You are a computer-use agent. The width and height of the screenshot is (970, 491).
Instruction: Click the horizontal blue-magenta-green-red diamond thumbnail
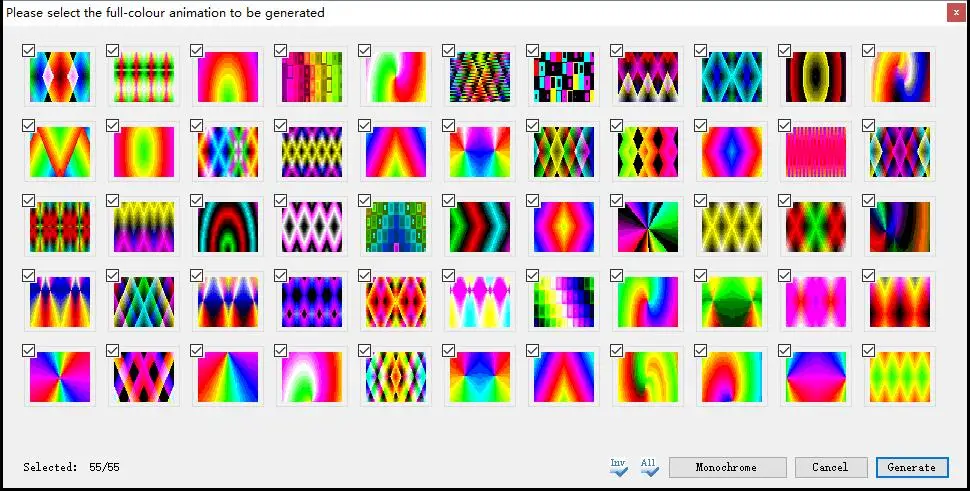coord(816,377)
